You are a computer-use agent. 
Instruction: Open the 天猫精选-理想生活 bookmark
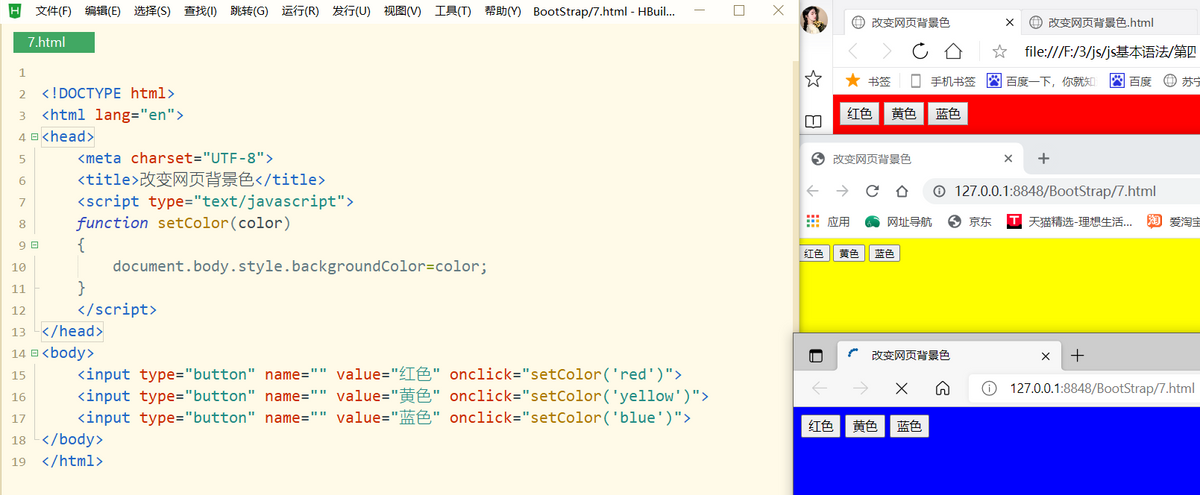[1069, 221]
